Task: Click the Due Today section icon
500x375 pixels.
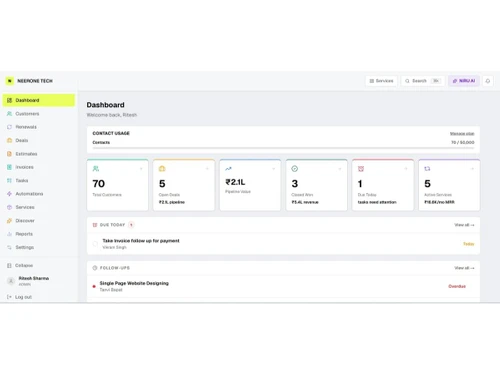Action: pos(95,225)
